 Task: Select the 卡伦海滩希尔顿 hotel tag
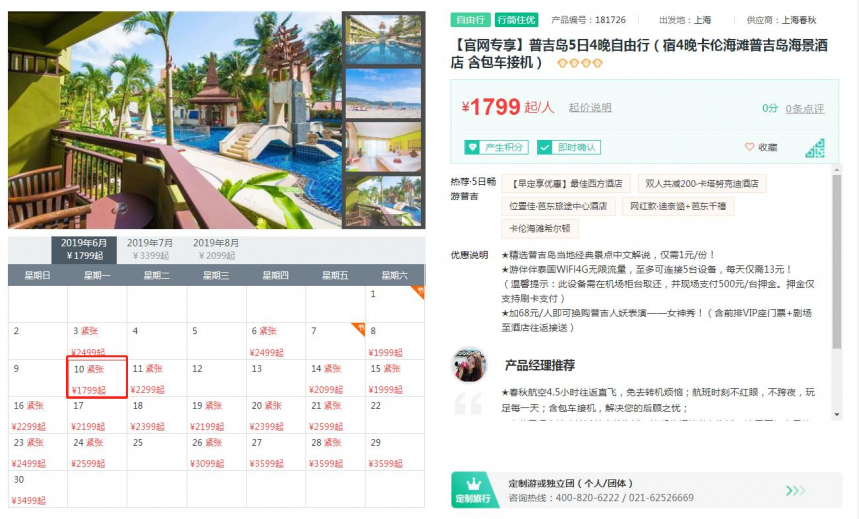540,229
